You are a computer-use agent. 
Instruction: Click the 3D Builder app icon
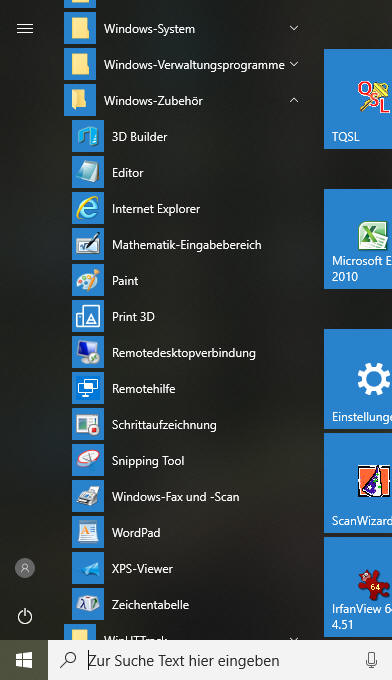(x=88, y=137)
